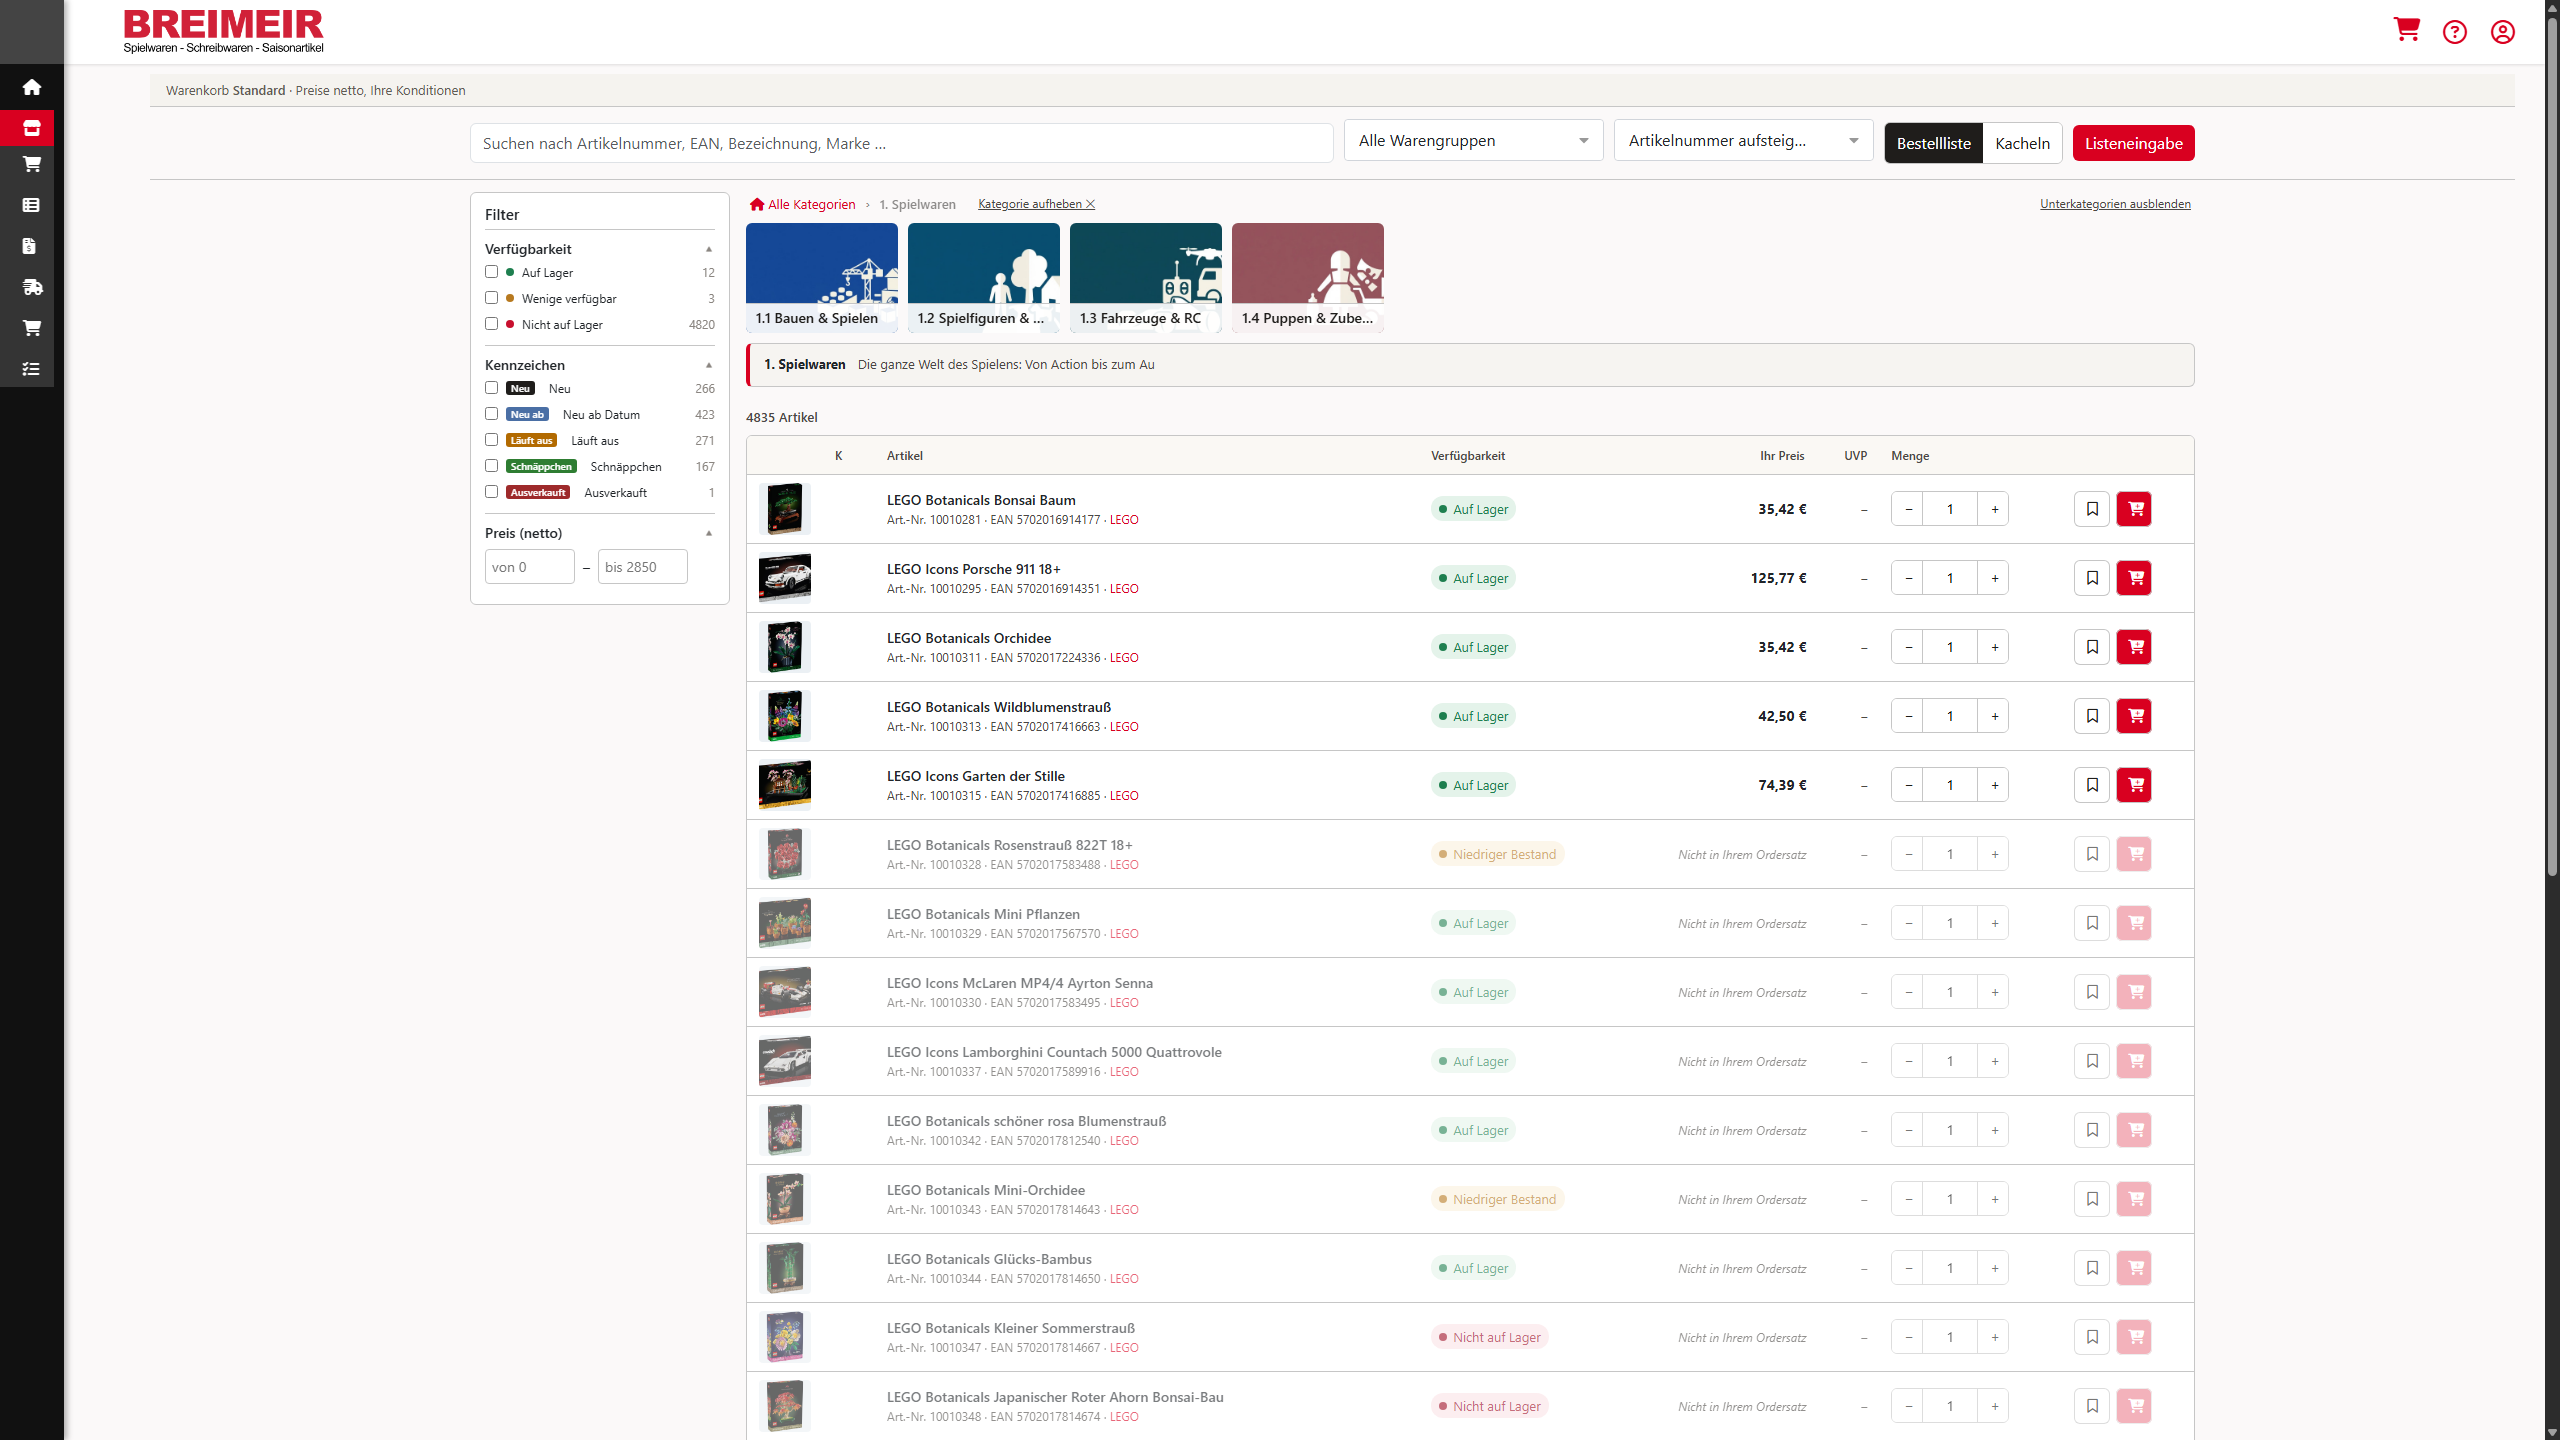Image resolution: width=2560 pixels, height=1440 pixels.
Task: Add LEGO Icons Garten der Stille to cart
Action: (x=2134, y=785)
